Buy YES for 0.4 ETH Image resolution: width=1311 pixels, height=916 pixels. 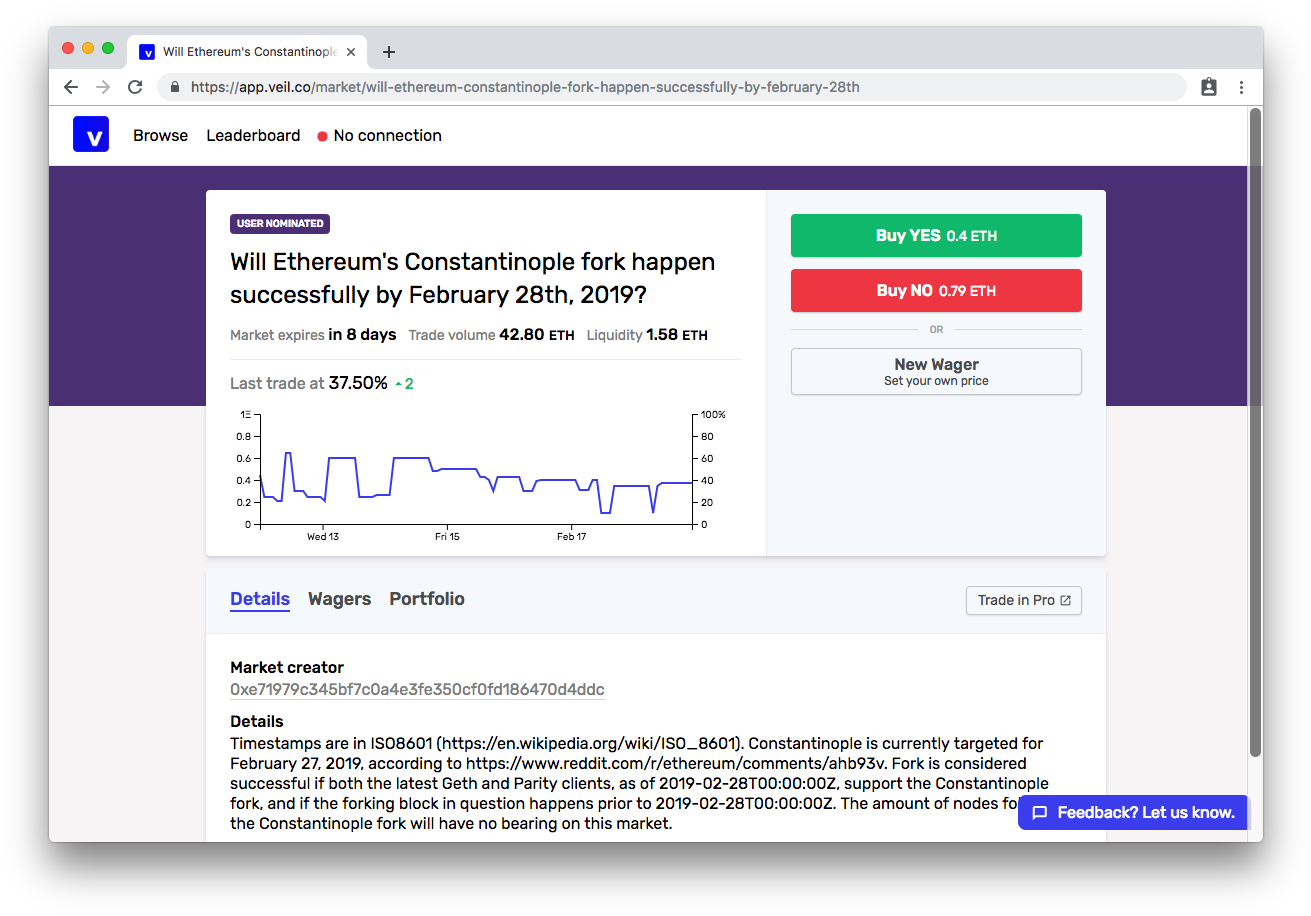click(x=936, y=236)
